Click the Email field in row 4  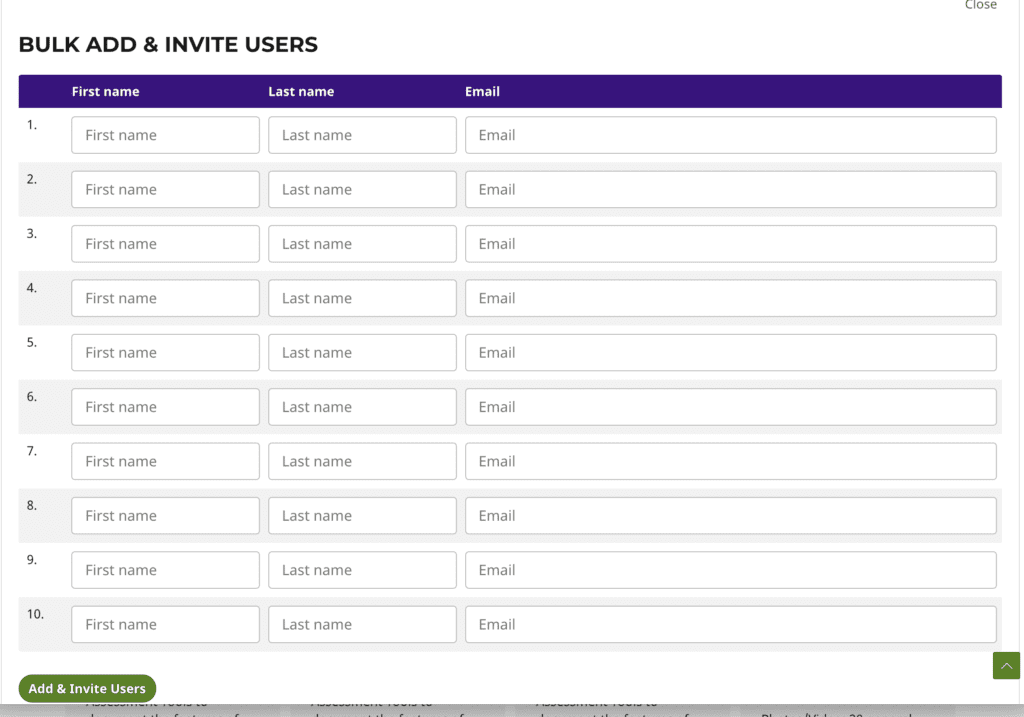(730, 298)
